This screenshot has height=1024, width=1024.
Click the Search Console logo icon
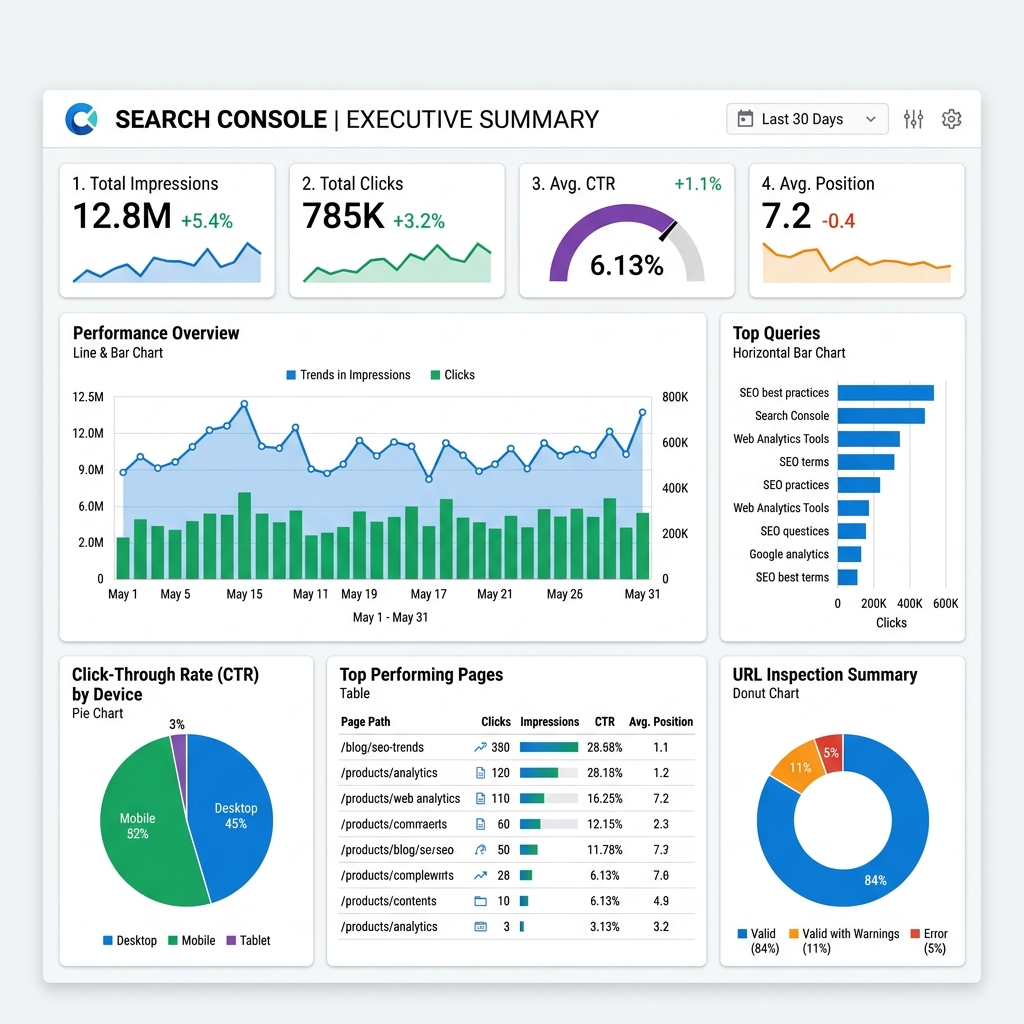(82, 119)
